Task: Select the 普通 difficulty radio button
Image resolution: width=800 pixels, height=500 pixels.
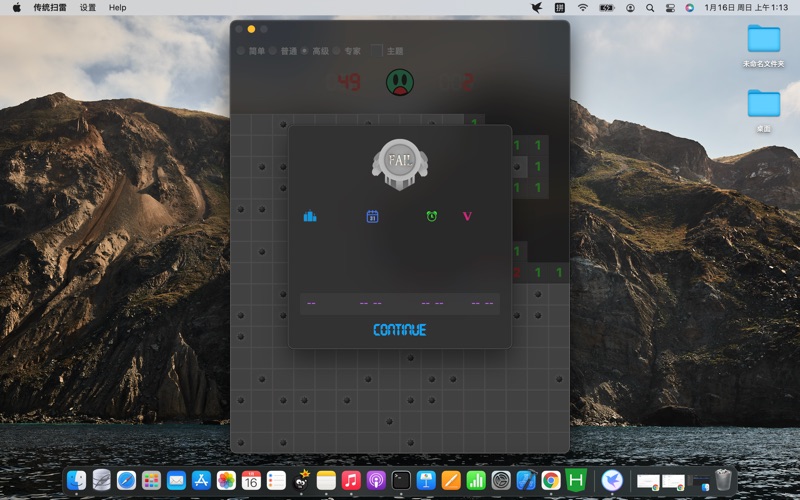Action: click(273, 51)
